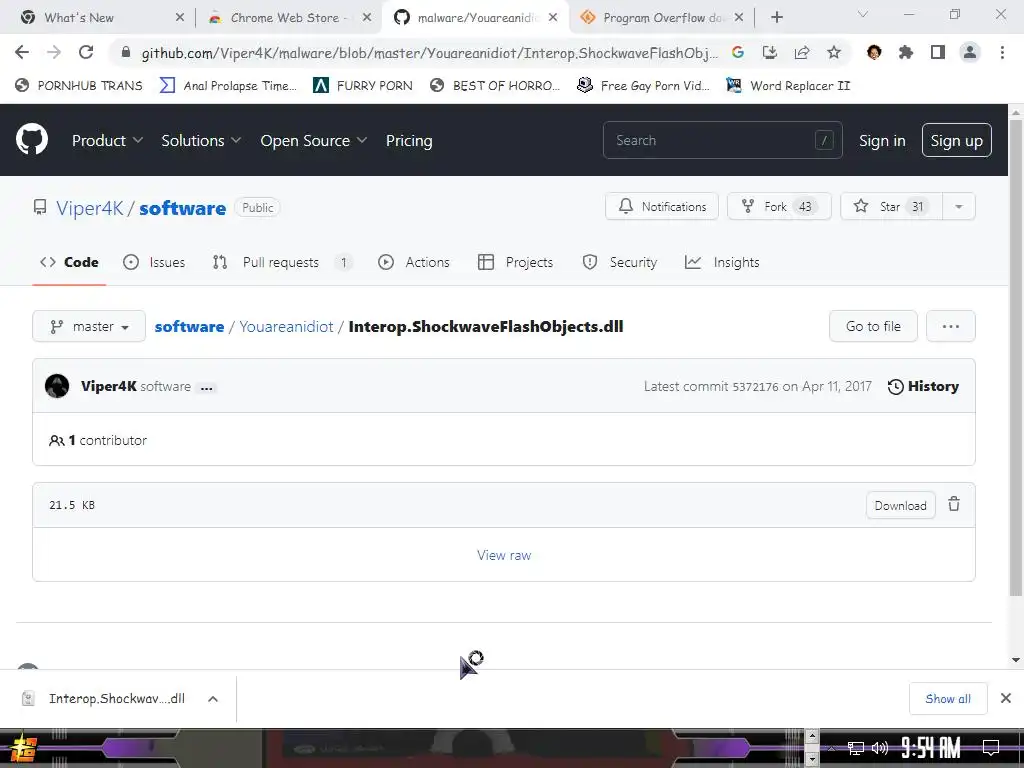Reload the page with refresh icon
Image resolution: width=1024 pixels, height=768 pixels.
(86, 52)
